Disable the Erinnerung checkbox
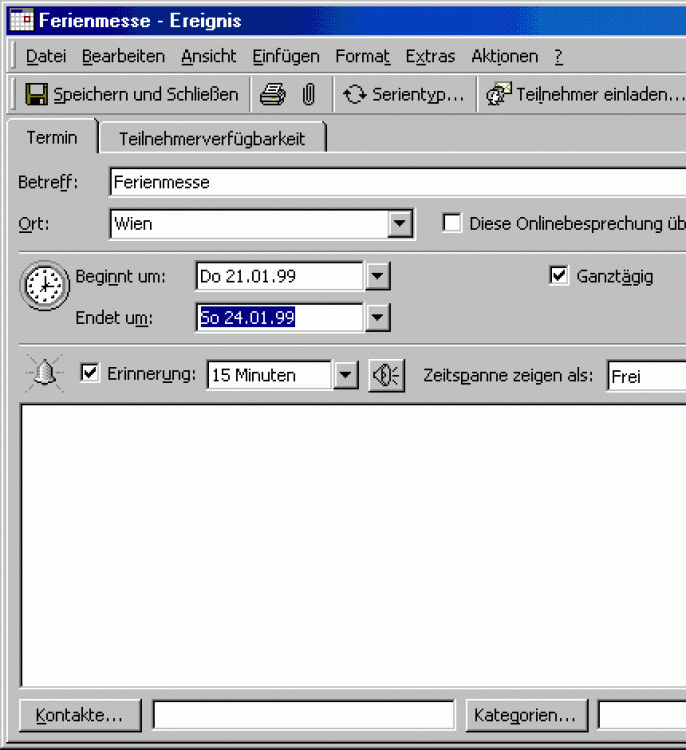Viewport: 686px width, 750px height. [90, 374]
